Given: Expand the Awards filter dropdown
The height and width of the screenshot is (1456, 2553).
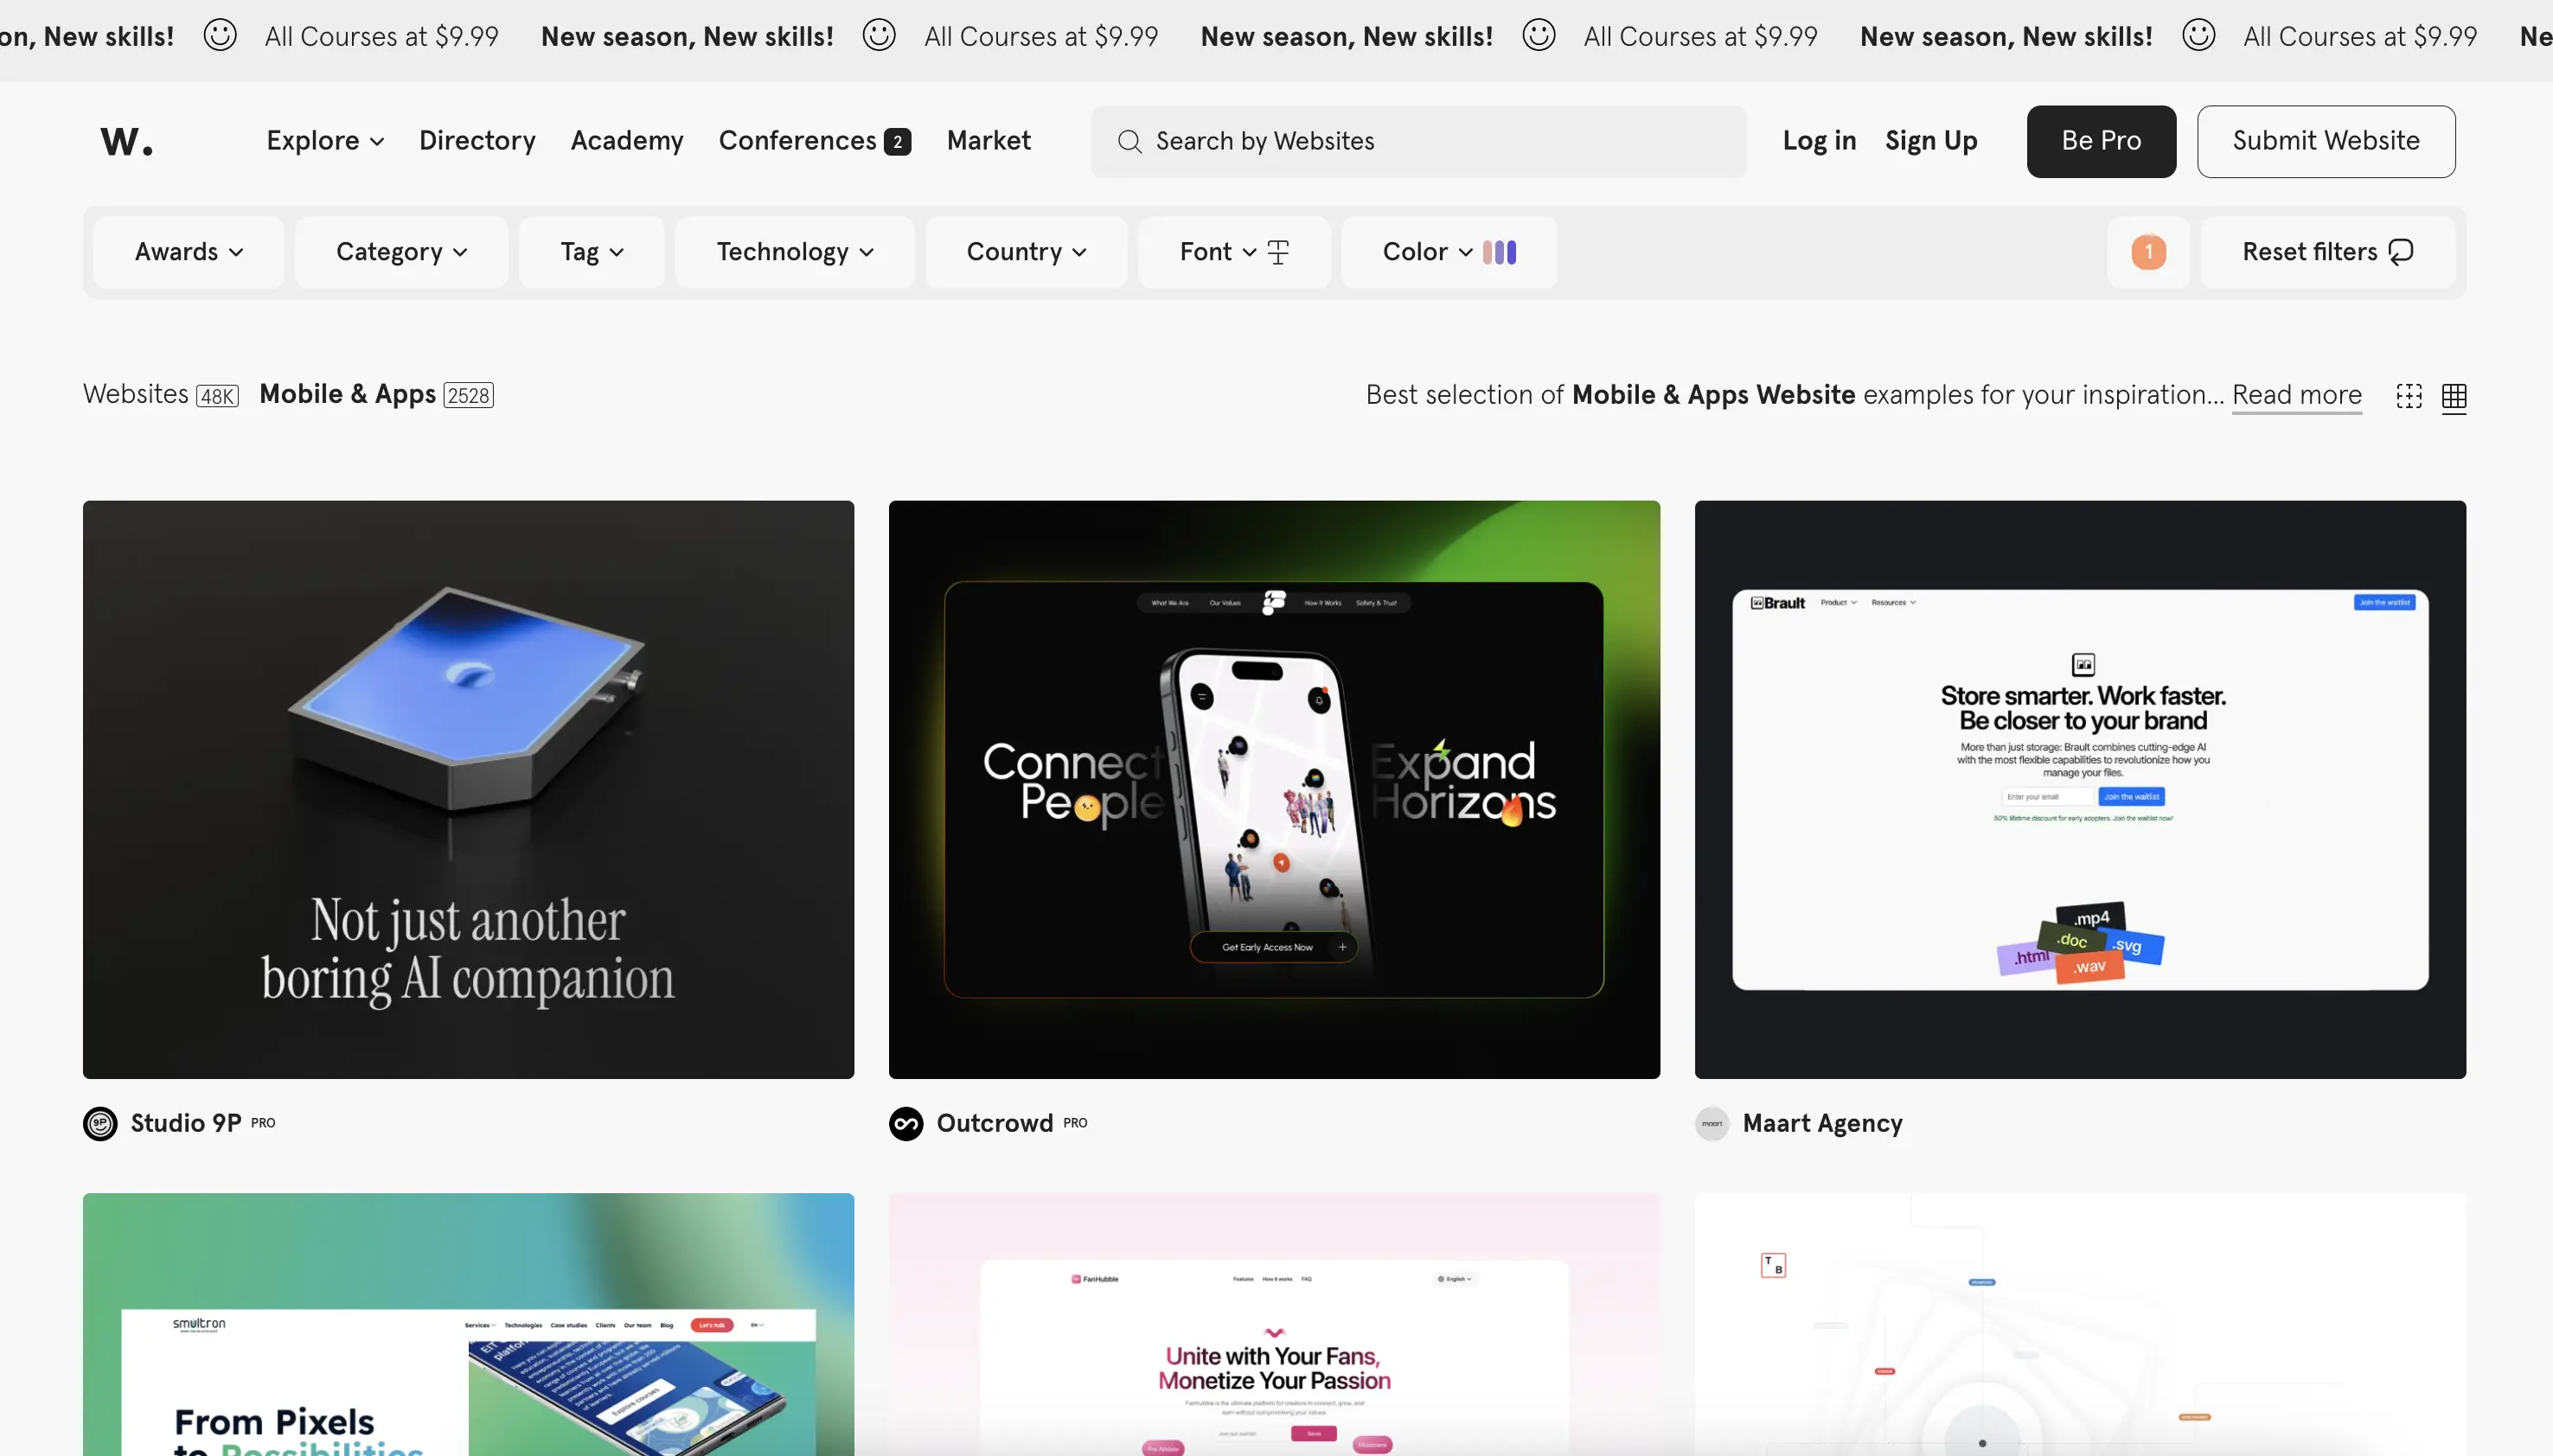Looking at the screenshot, I should click(x=188, y=252).
